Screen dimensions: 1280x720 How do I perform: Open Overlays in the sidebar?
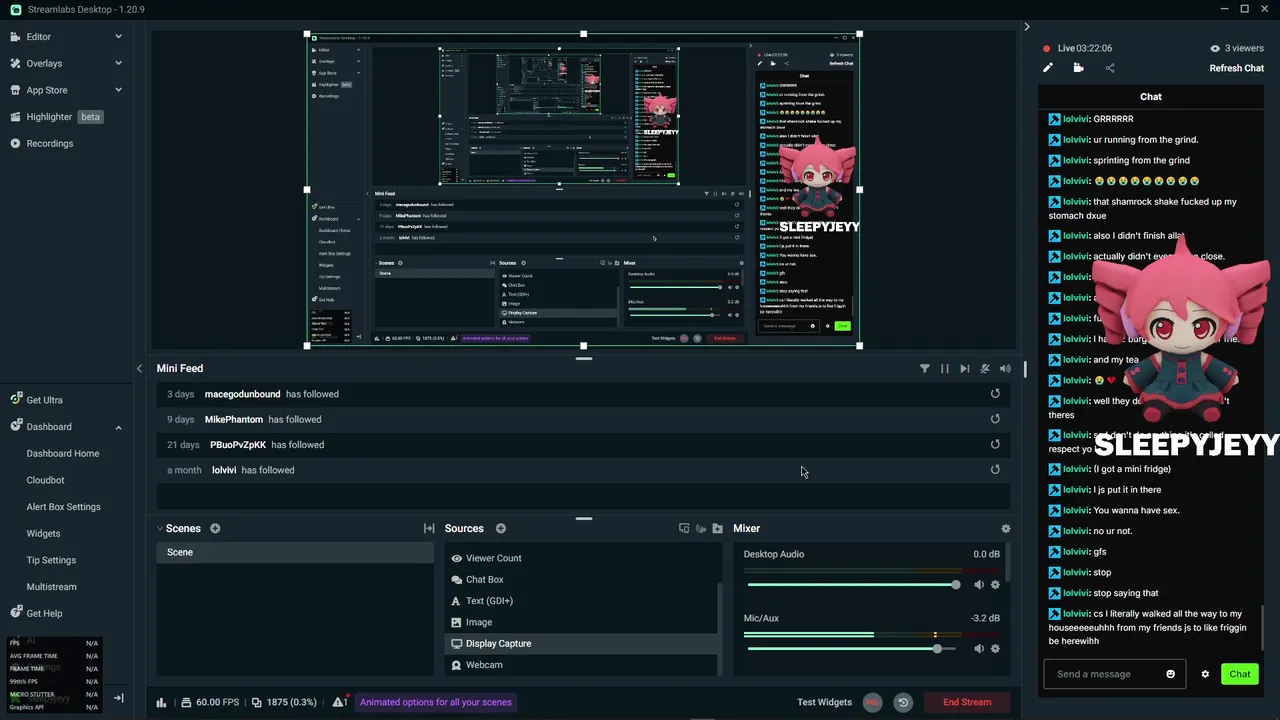tap(44, 63)
